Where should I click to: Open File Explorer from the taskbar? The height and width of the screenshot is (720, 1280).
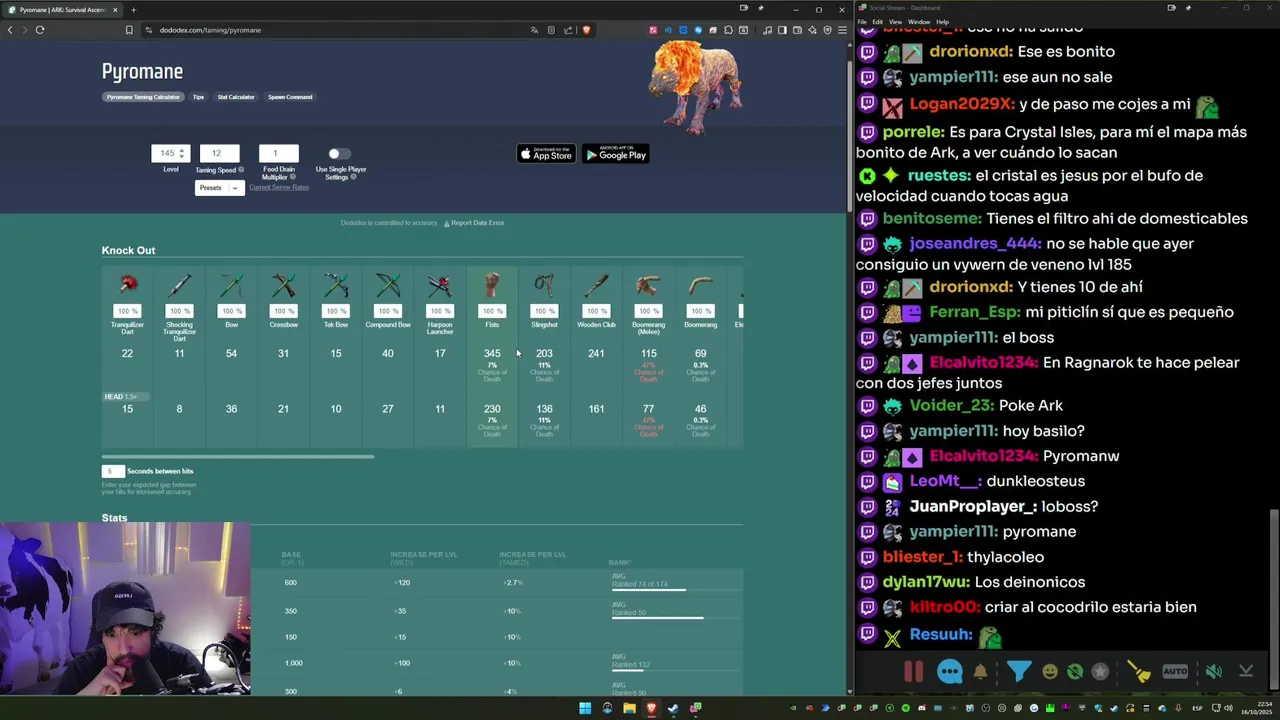629,708
